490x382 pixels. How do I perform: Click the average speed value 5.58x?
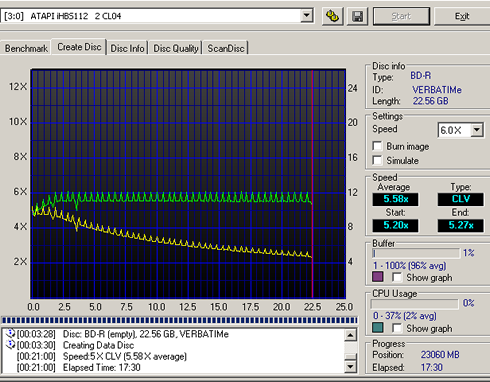coord(395,199)
